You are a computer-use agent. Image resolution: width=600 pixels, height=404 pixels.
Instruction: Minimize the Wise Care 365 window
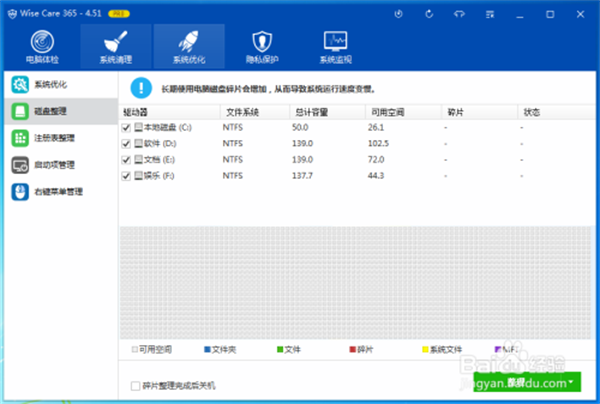coord(520,15)
